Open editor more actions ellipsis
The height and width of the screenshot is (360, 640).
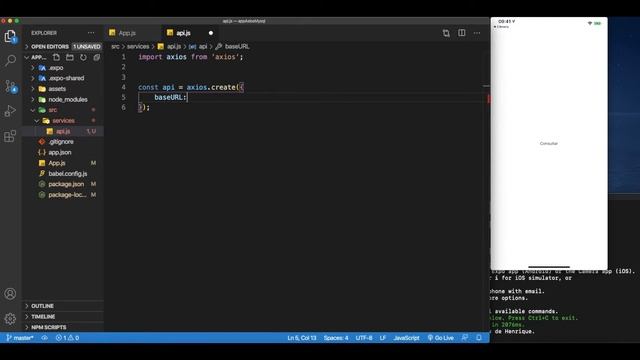[477, 33]
